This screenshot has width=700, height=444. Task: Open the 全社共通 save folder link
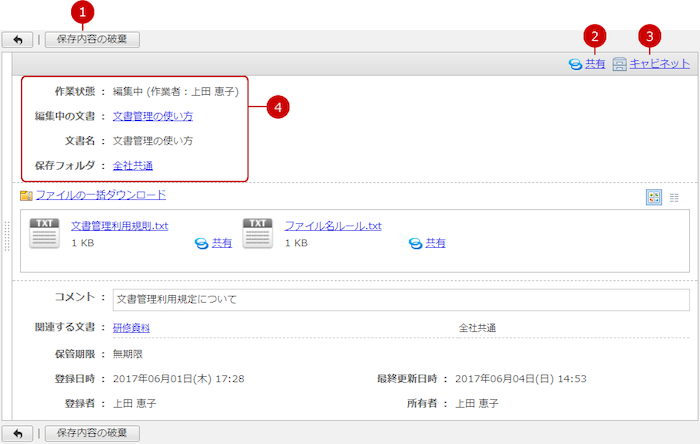[x=133, y=165]
